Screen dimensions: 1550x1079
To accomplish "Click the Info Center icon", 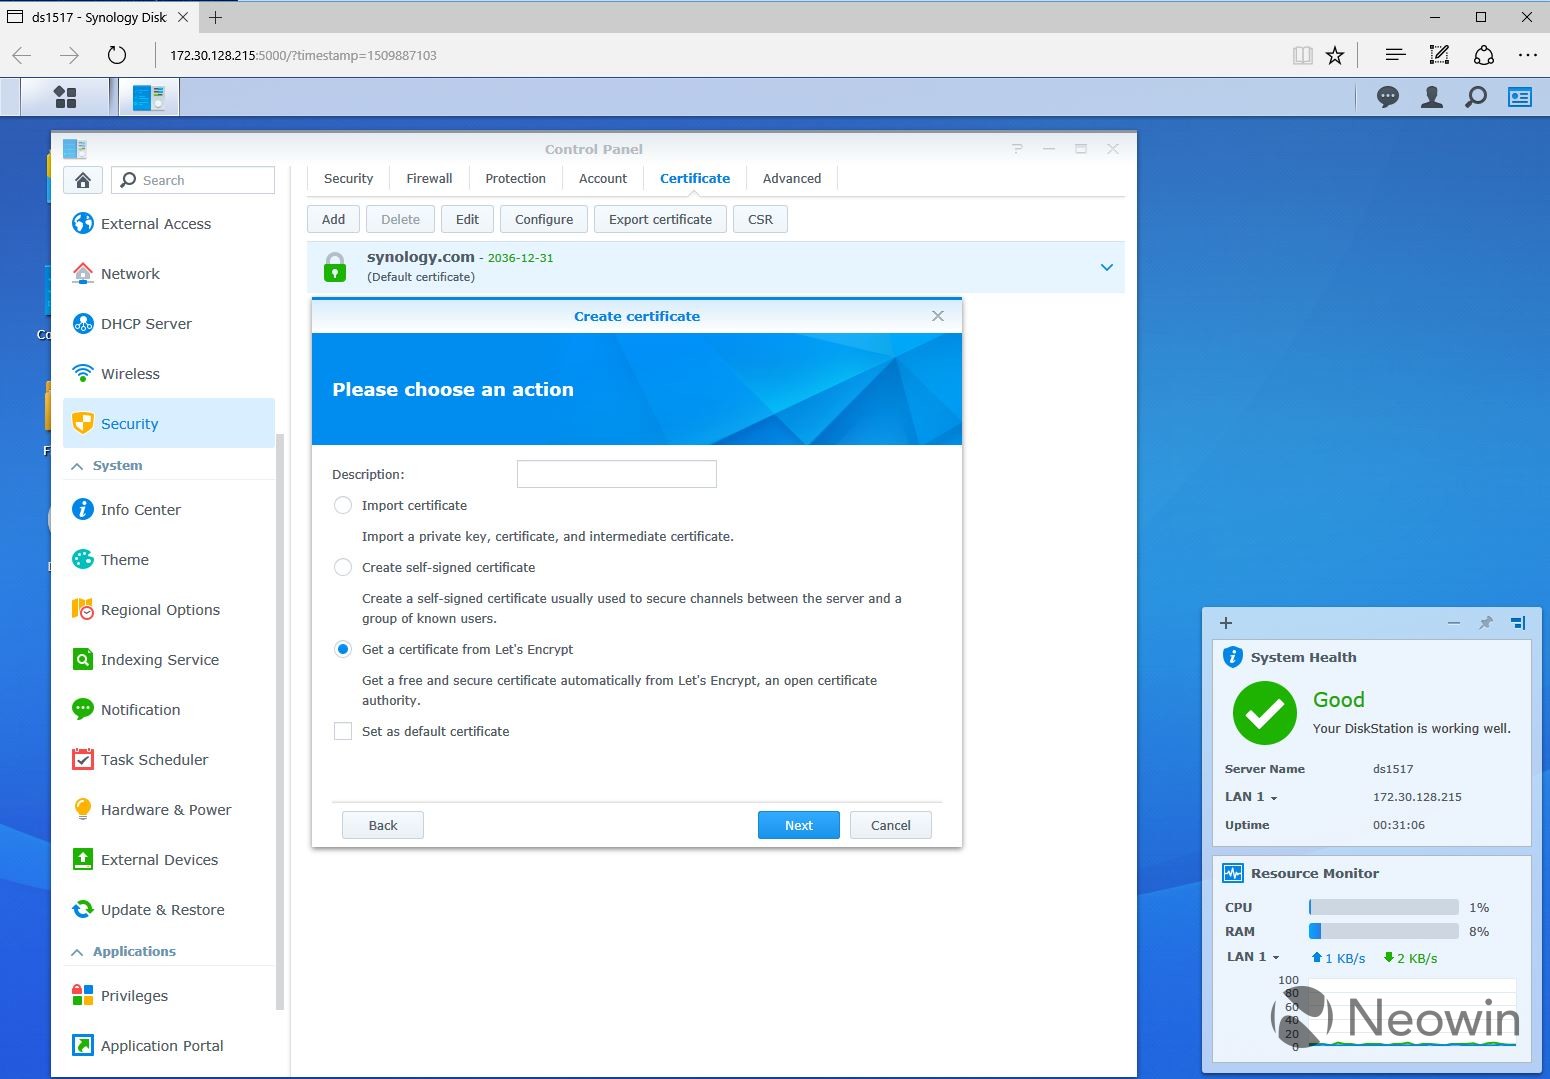I will 83,509.
